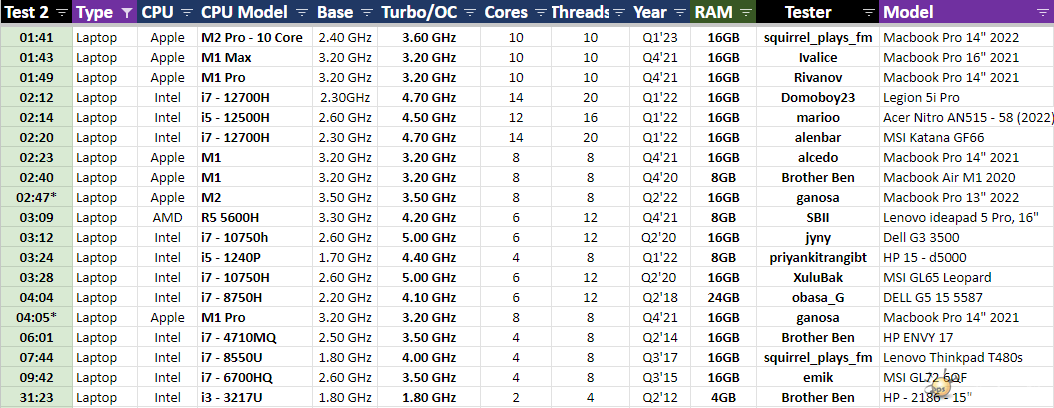Select tester cell 'priyankitrangibt'
The width and height of the screenshot is (1054, 408).
tap(818, 257)
